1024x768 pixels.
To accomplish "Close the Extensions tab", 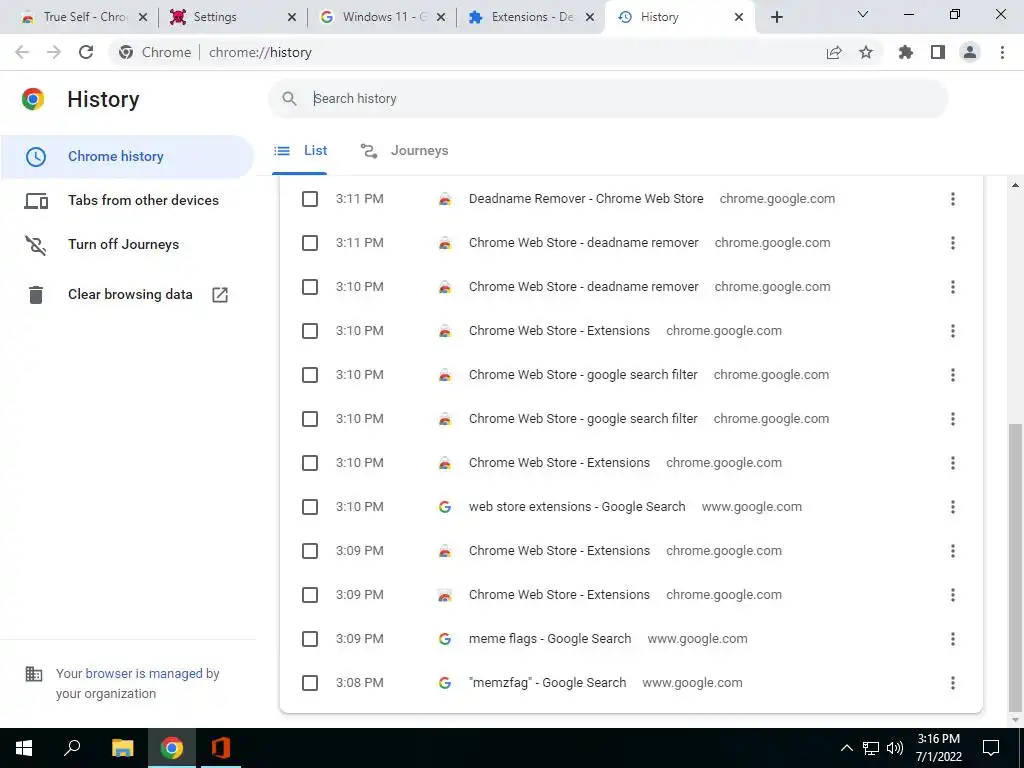I will pos(590,17).
